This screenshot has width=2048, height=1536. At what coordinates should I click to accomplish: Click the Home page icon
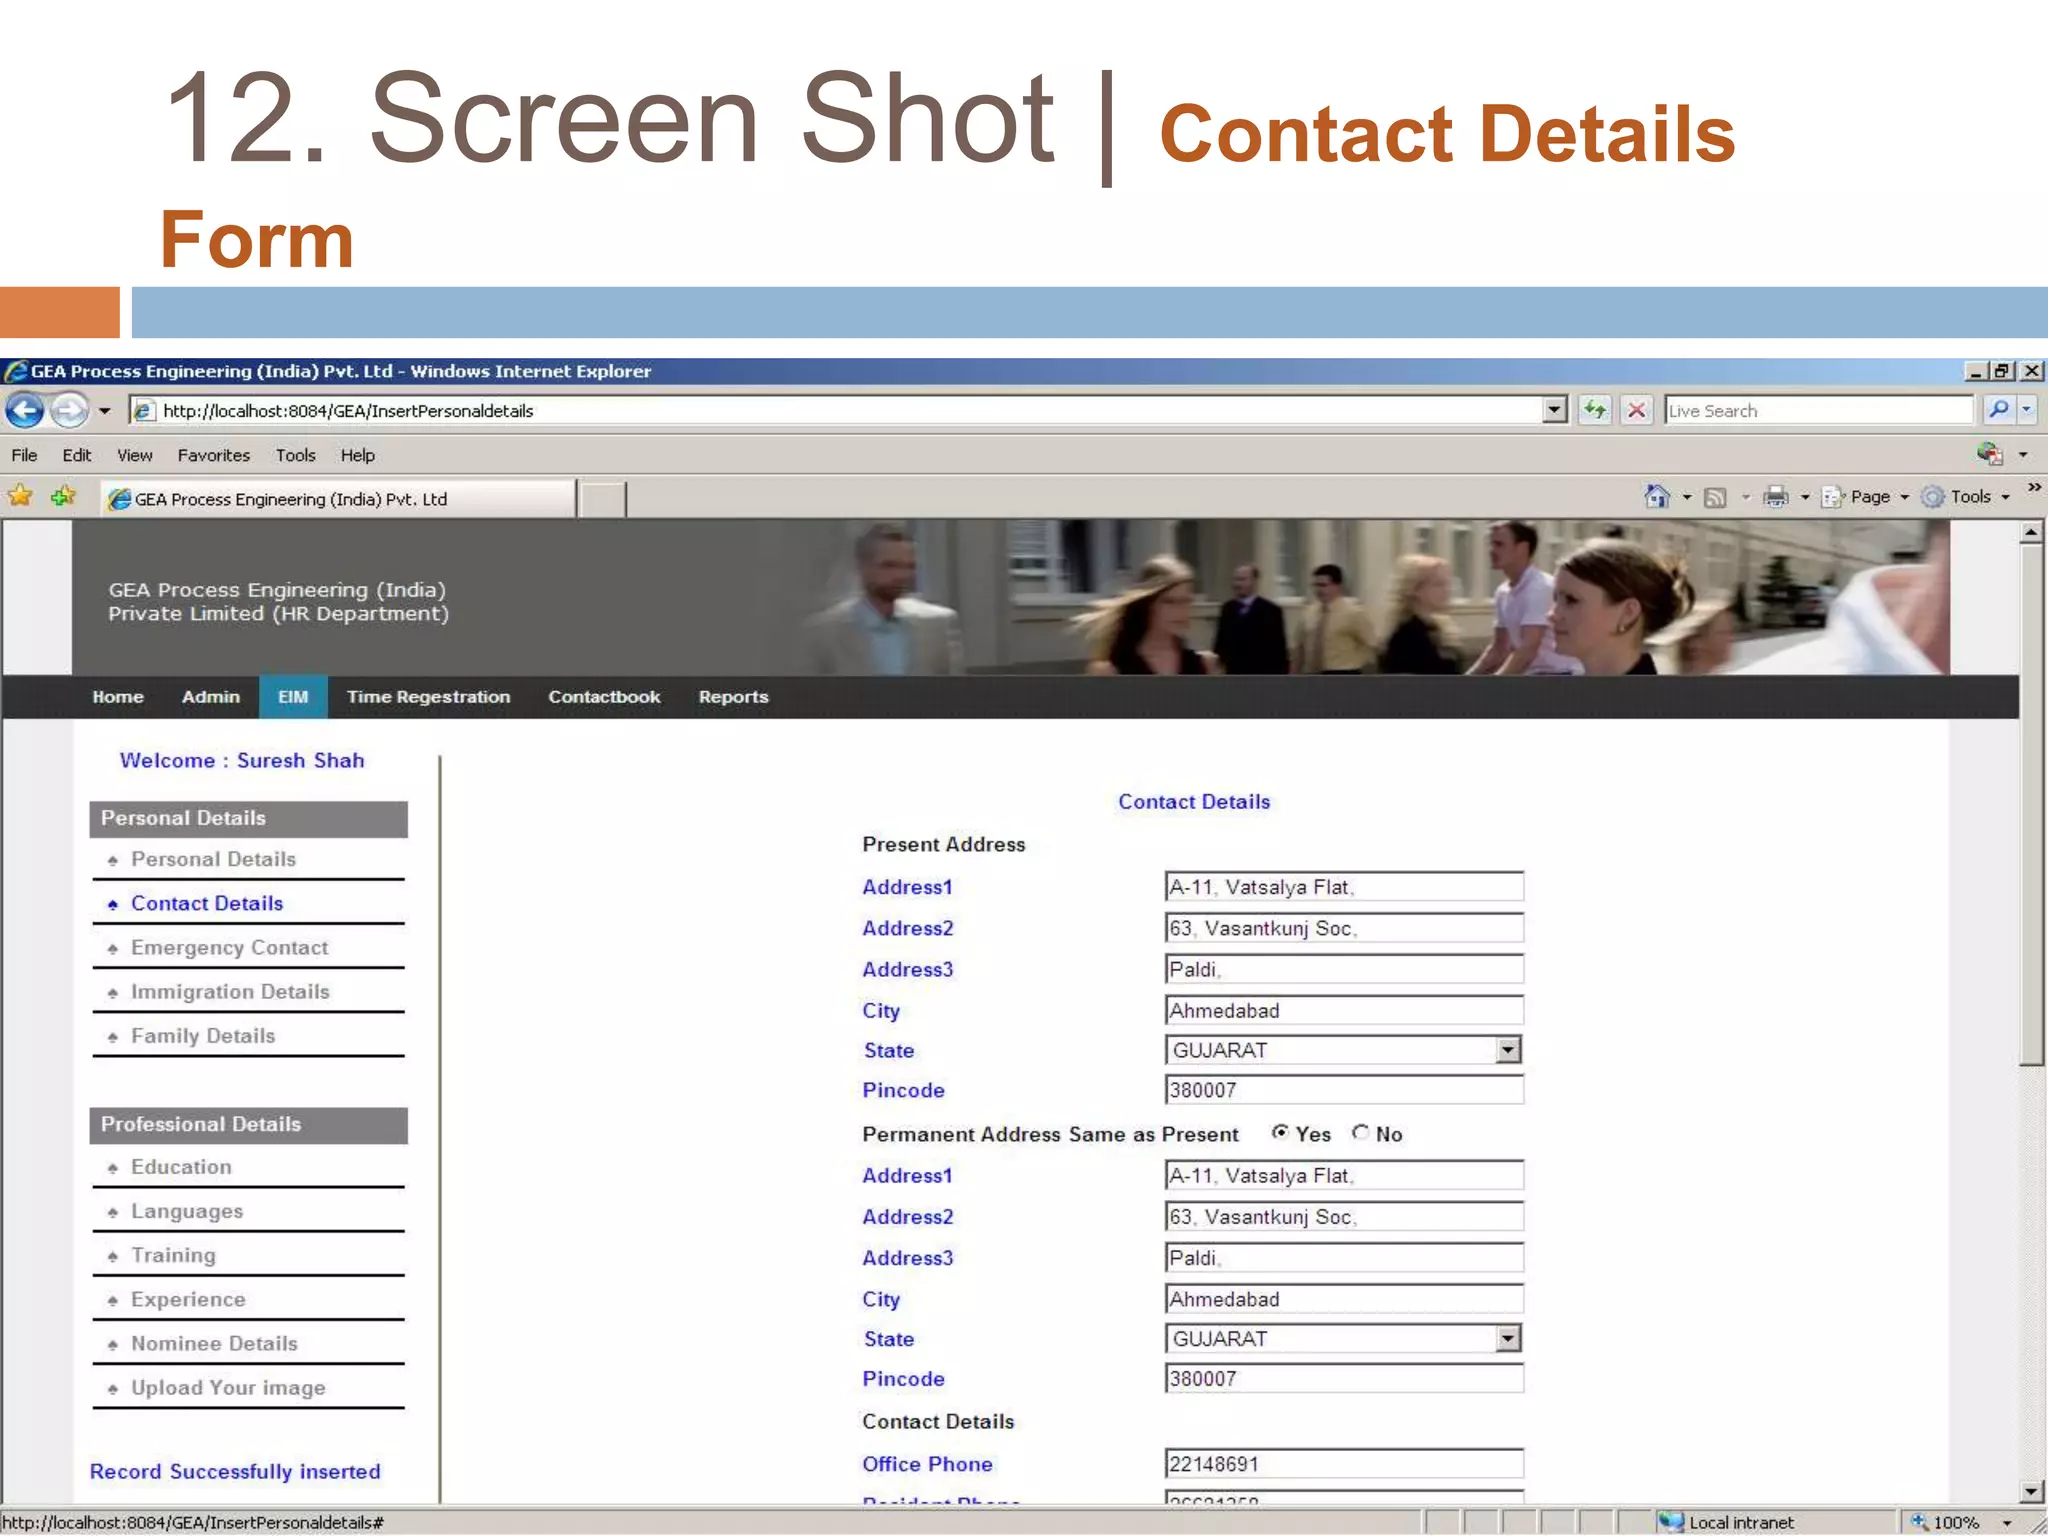1657,497
